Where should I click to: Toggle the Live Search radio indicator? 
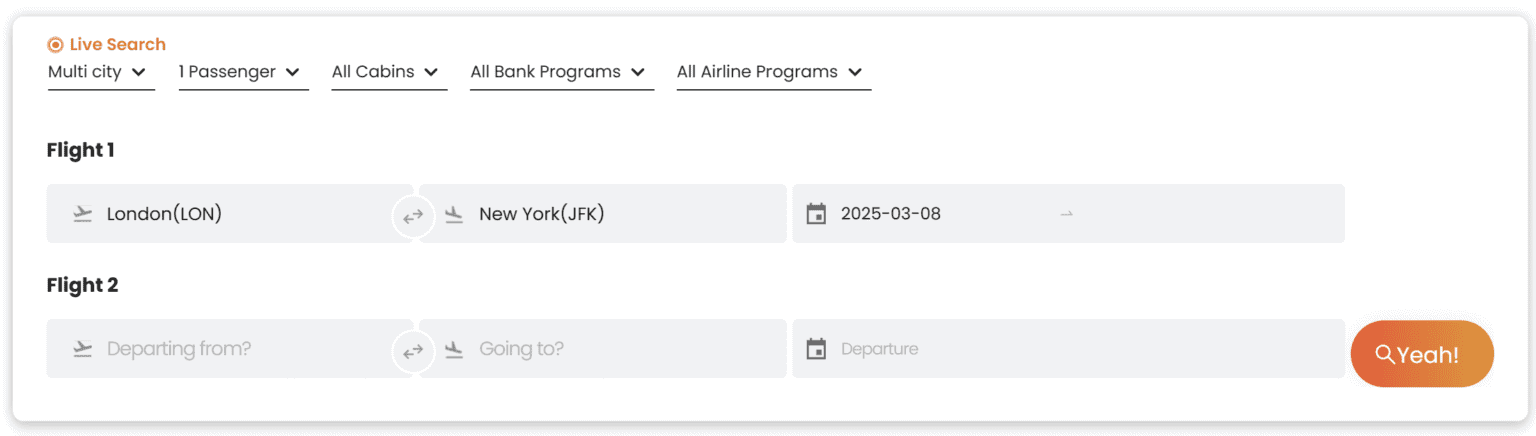[x=56, y=44]
